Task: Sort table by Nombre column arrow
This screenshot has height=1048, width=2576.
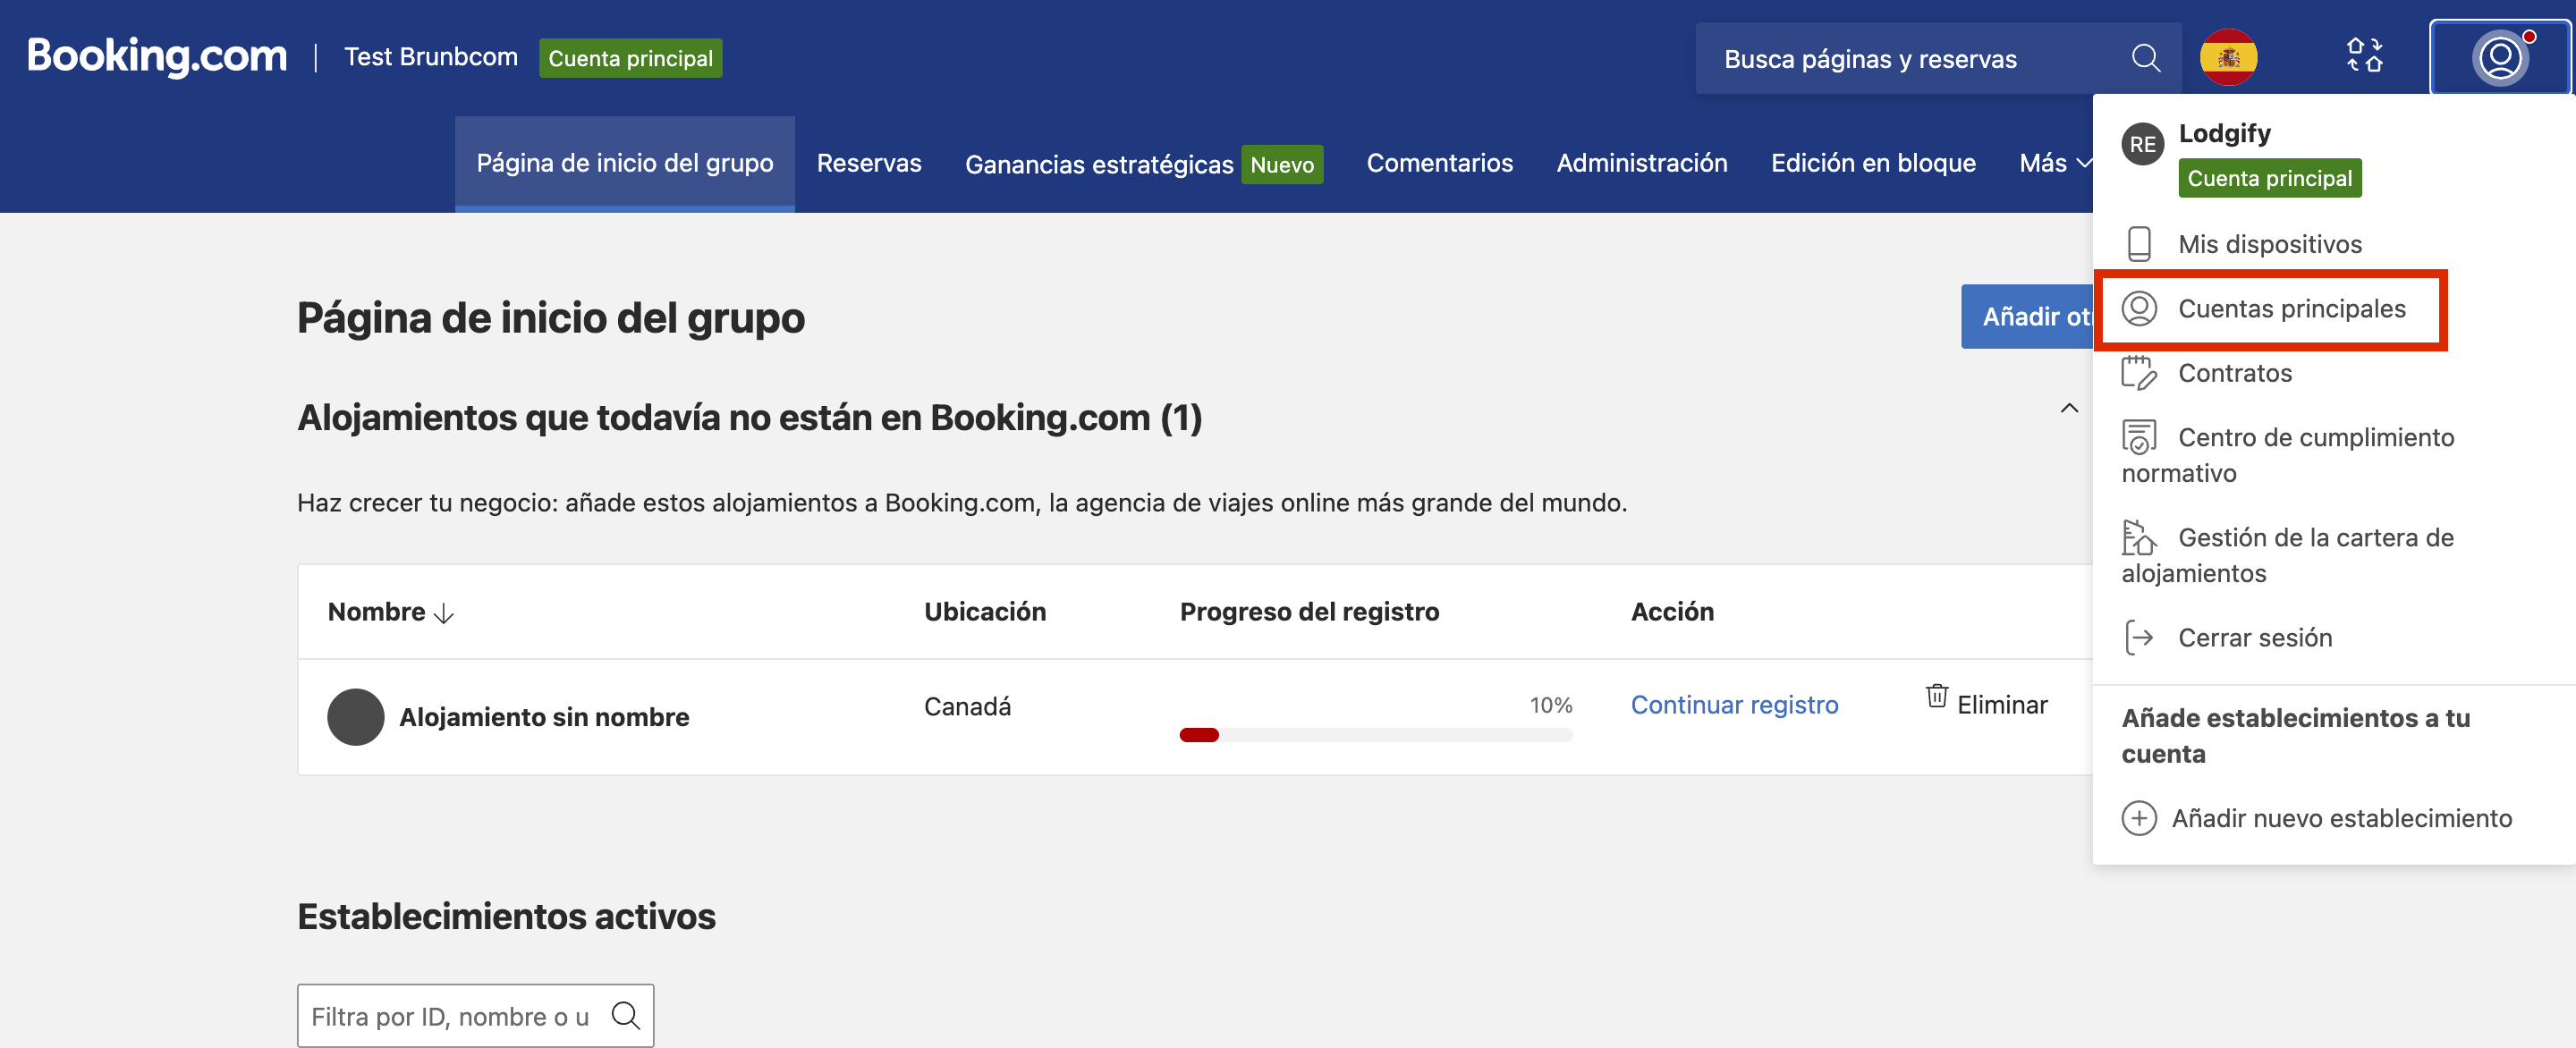Action: (444, 613)
